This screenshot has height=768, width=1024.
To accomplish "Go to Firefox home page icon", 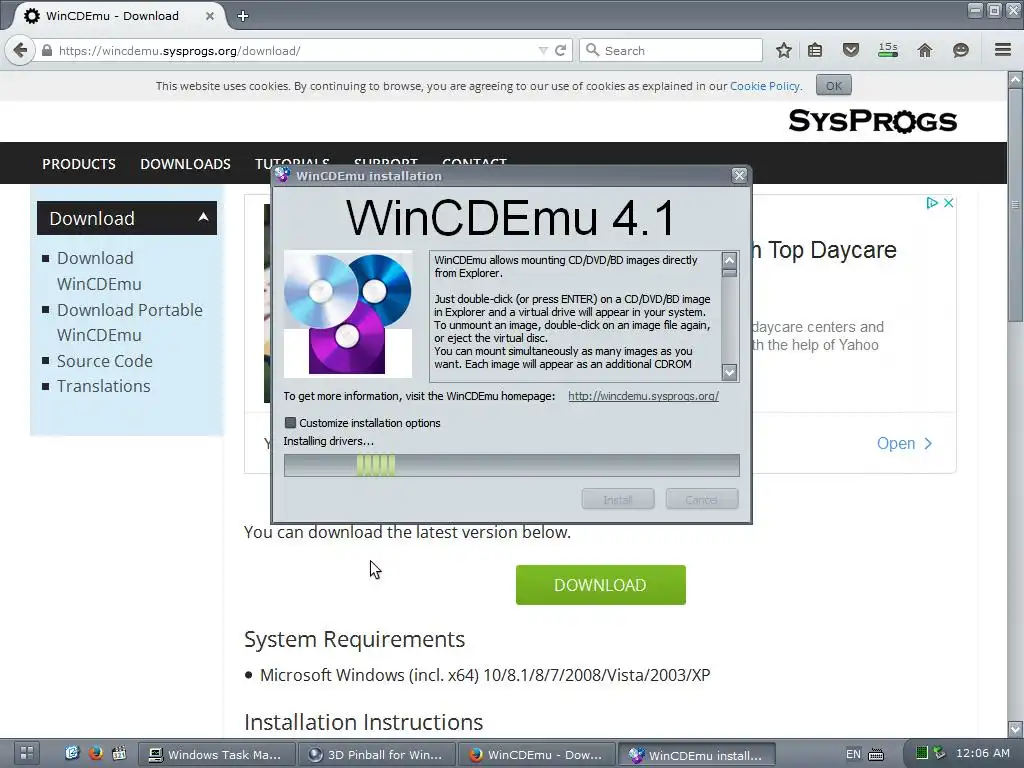I will tap(925, 50).
